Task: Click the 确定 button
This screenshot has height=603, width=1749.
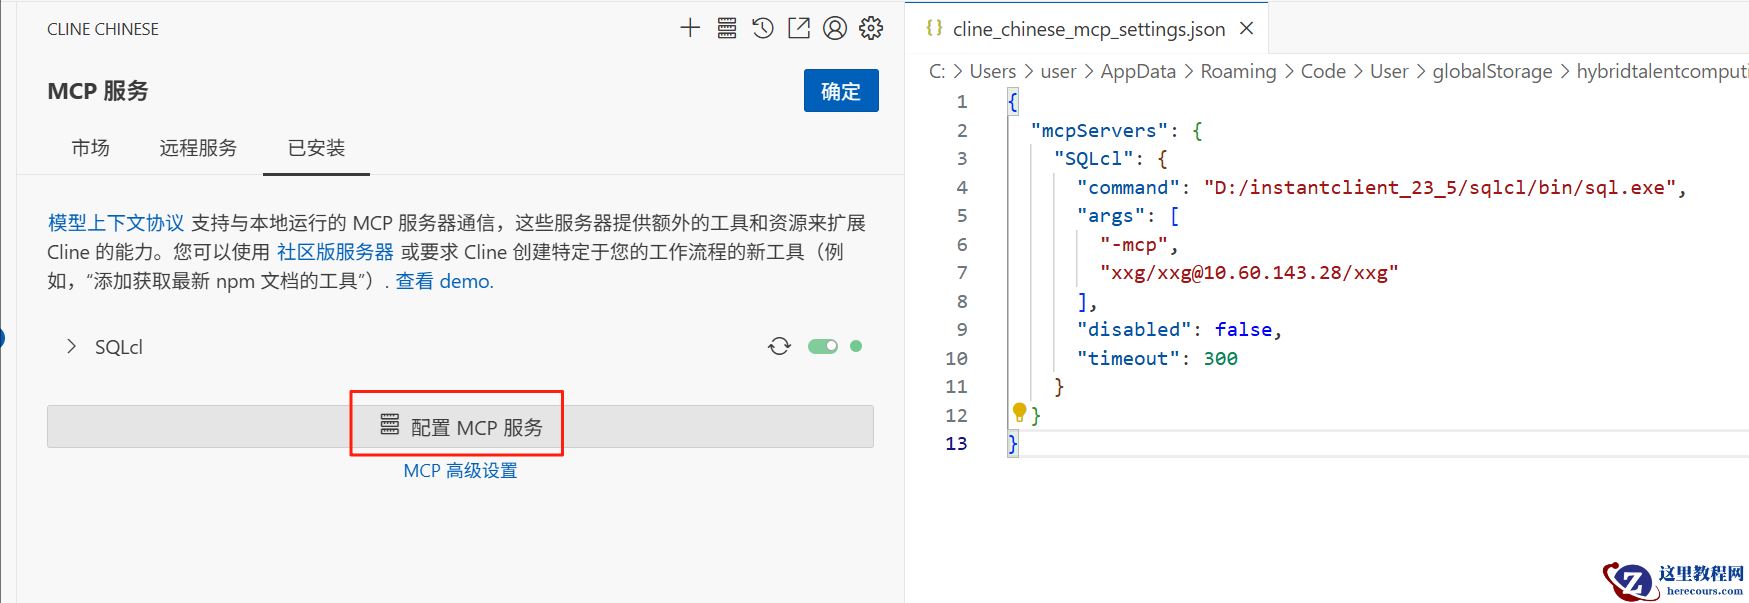Action: point(841,91)
